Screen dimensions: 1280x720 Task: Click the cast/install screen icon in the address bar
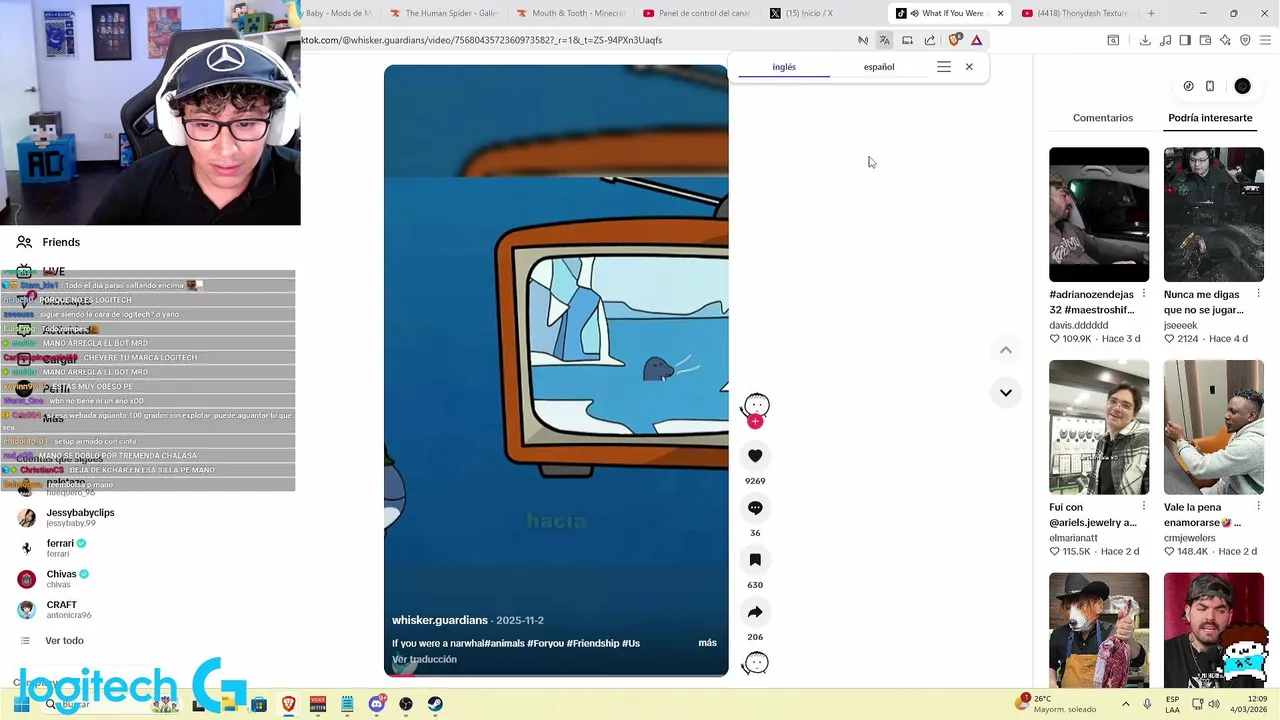[908, 40]
